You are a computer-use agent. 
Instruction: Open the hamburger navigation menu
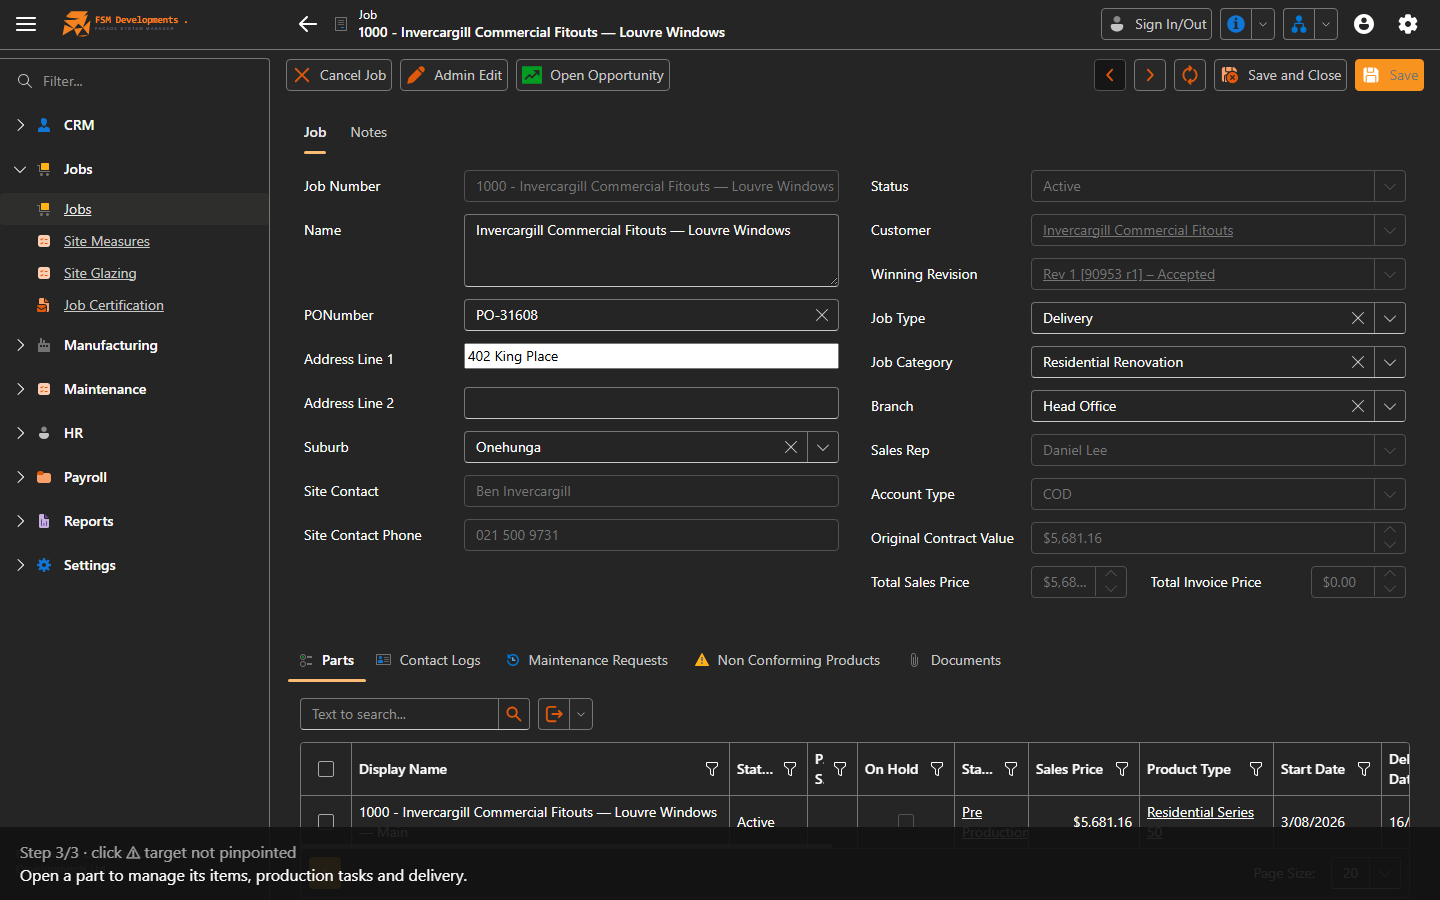(x=26, y=24)
